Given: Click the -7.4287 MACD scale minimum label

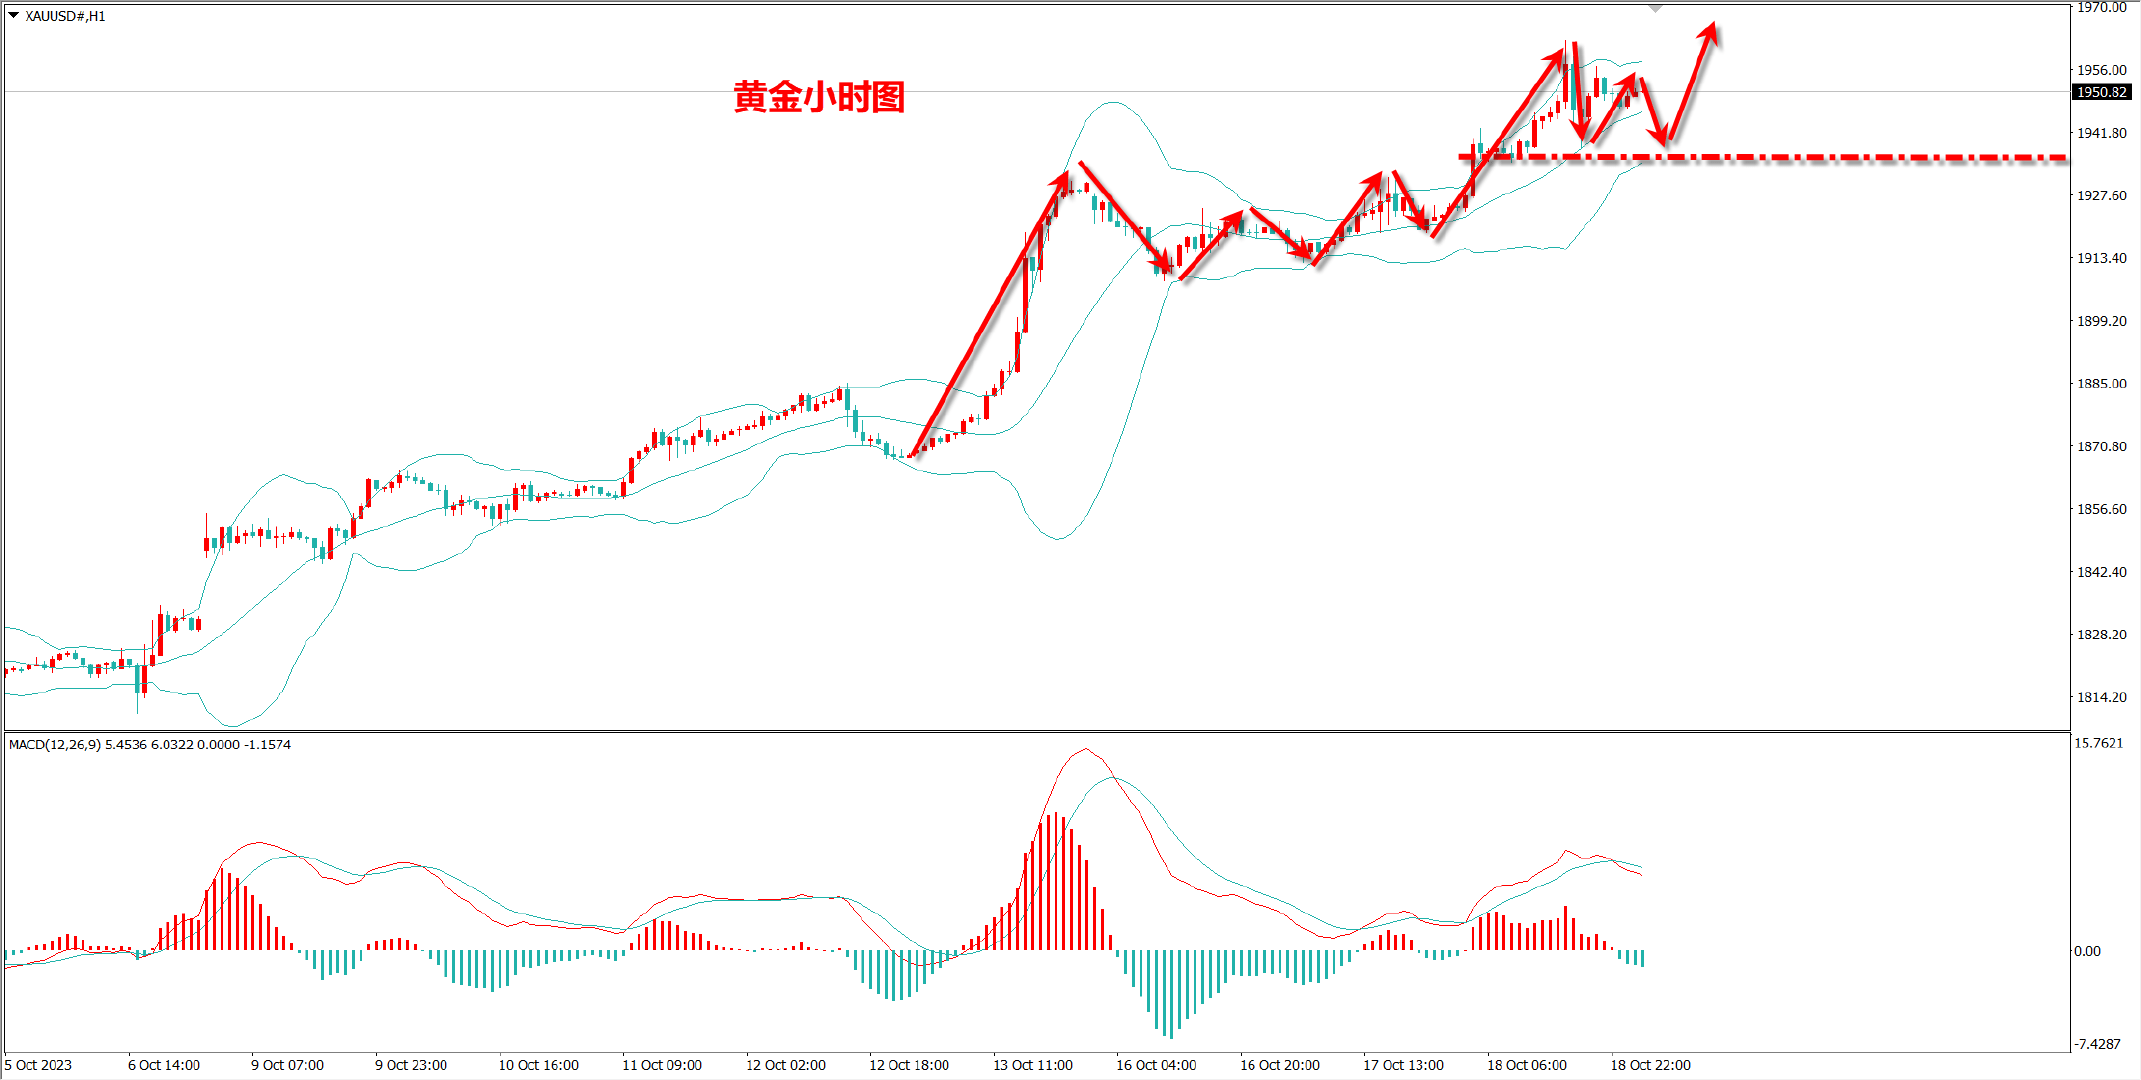Looking at the screenshot, I should click(2097, 1044).
